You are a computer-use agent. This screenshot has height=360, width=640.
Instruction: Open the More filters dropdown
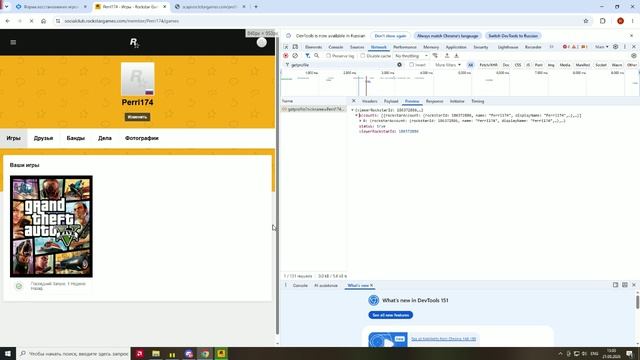448,65
